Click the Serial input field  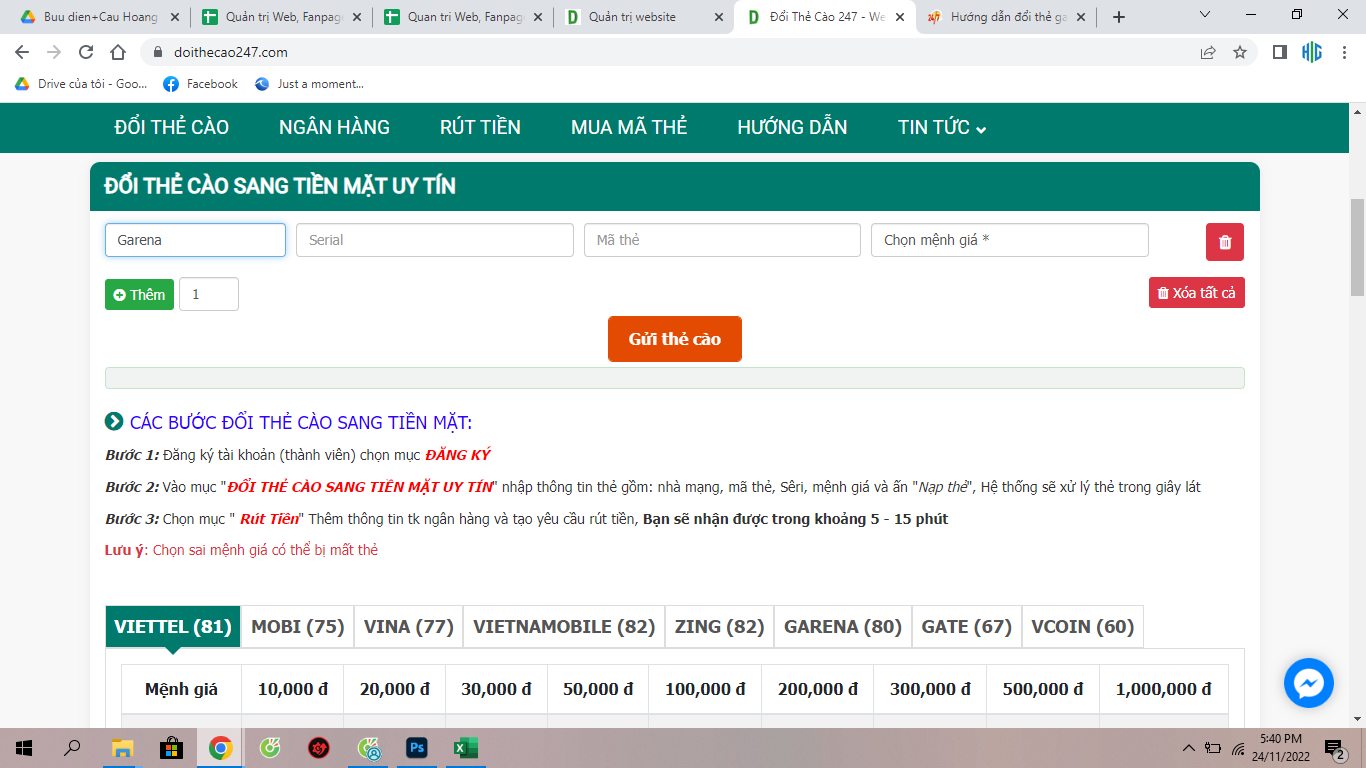(435, 240)
